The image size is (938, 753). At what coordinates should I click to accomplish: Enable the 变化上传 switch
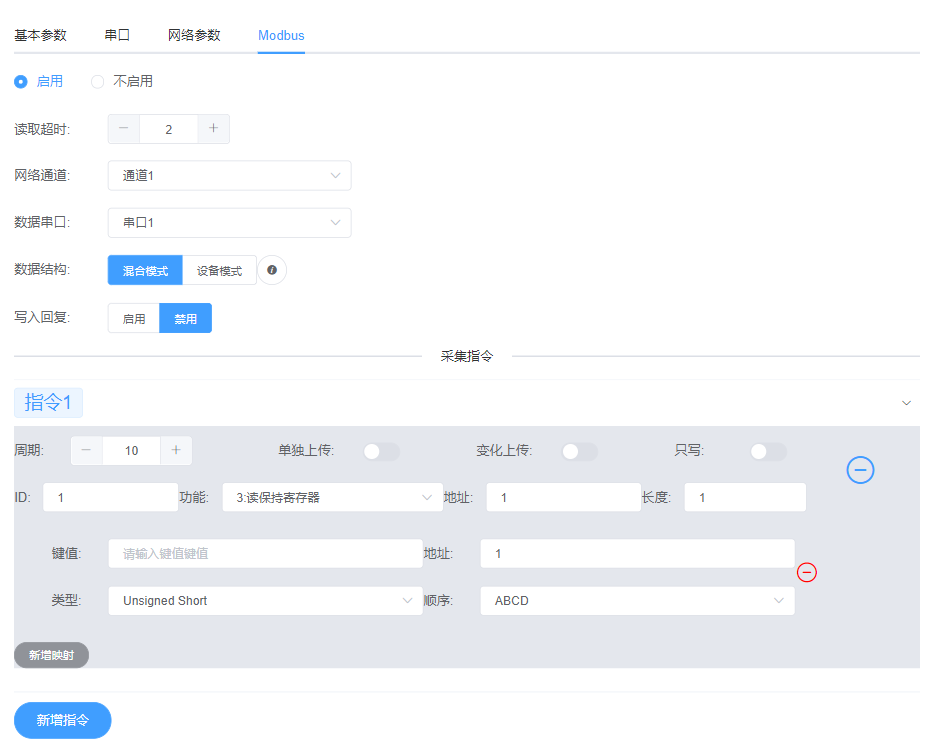(578, 452)
